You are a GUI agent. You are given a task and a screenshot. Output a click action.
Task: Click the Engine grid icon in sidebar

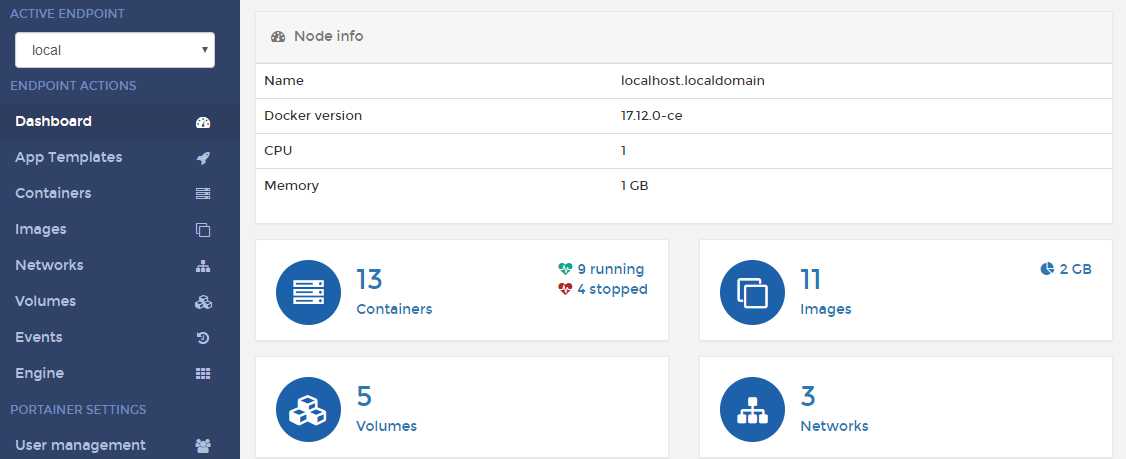[203, 374]
